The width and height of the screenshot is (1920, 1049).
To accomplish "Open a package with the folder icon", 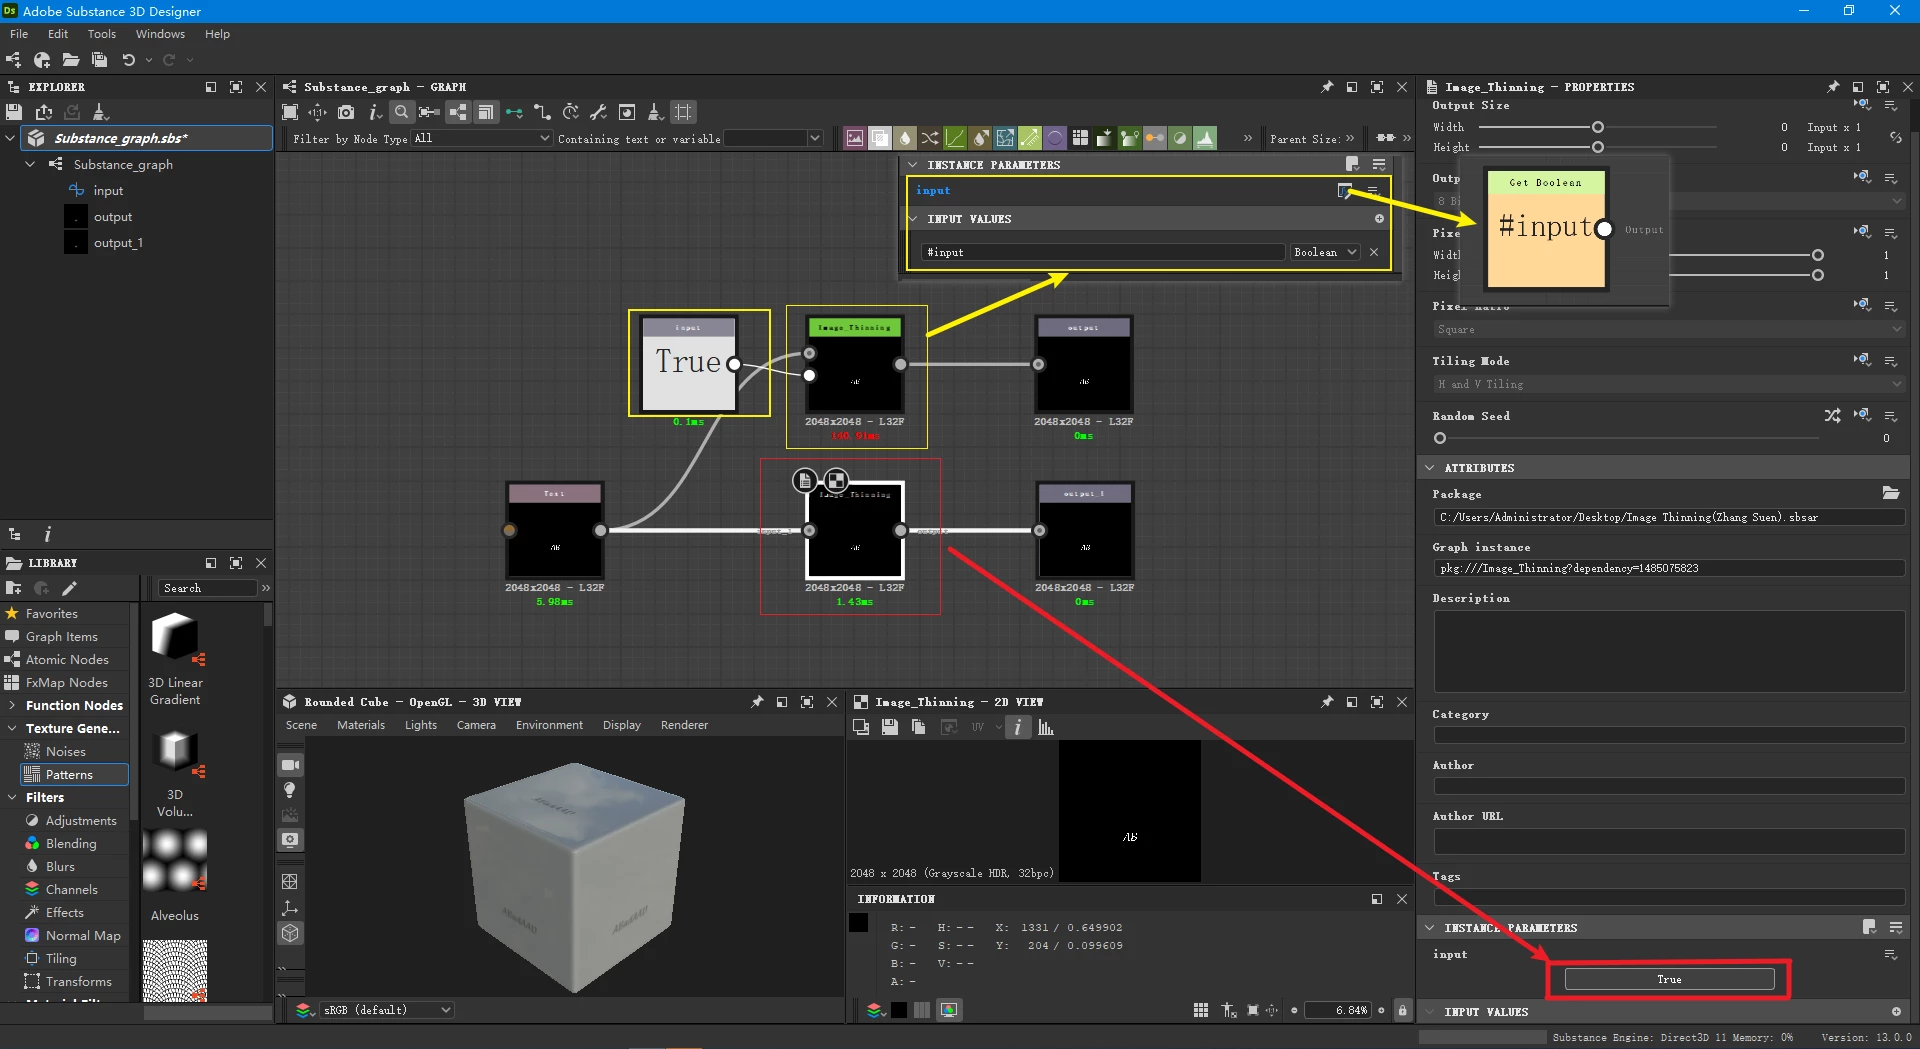I will tap(71, 60).
